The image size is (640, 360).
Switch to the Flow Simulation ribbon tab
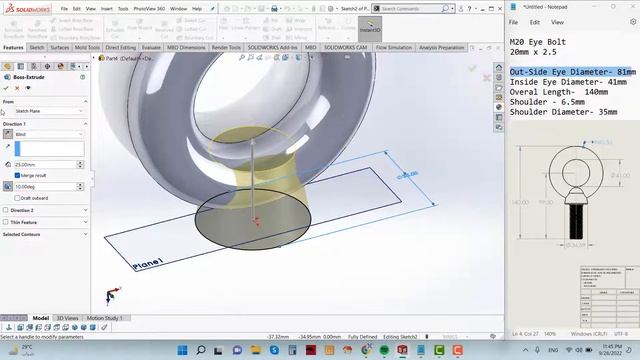coord(393,48)
